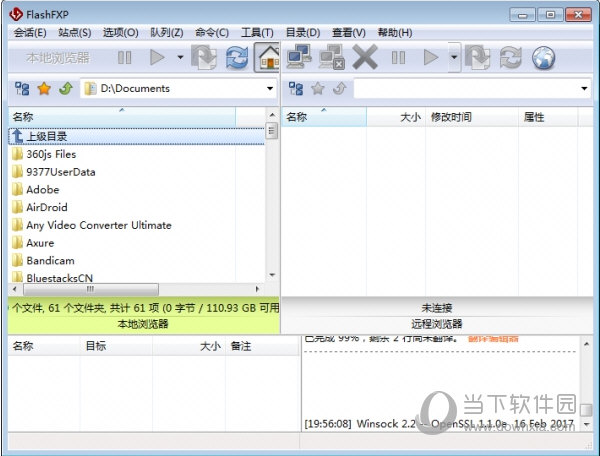Screen dimensions: 600x456
Task: Open the 帮助(H) menu
Action: coord(395,33)
